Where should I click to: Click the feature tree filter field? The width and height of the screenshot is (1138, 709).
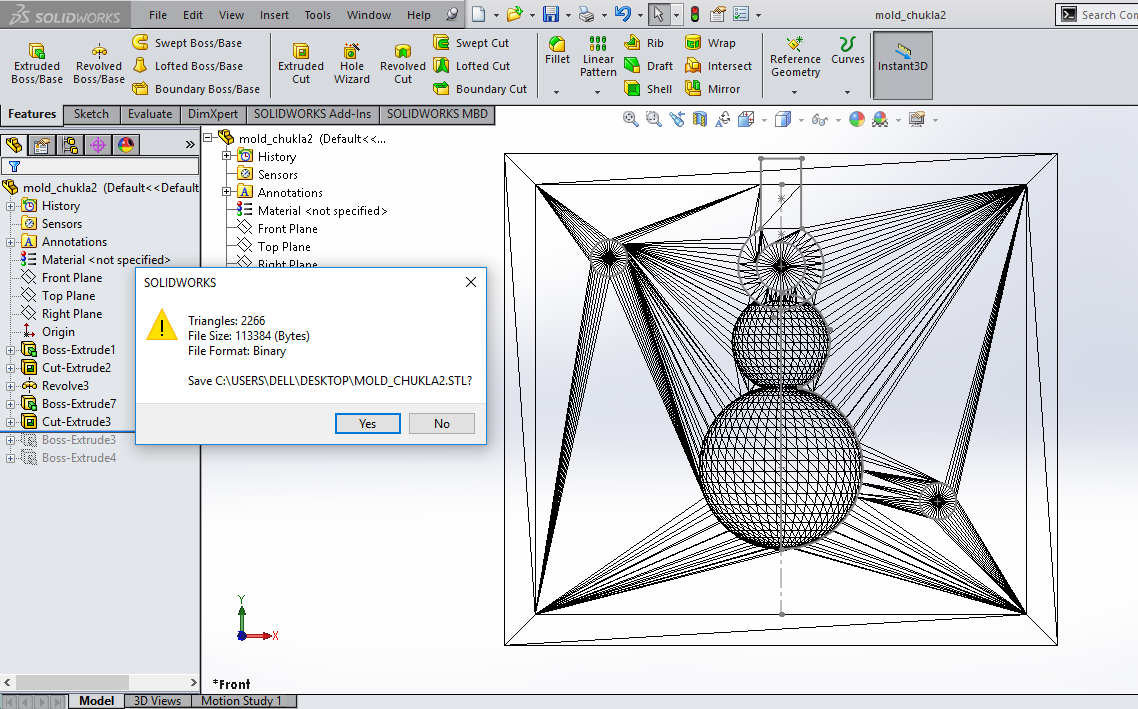coord(100,166)
